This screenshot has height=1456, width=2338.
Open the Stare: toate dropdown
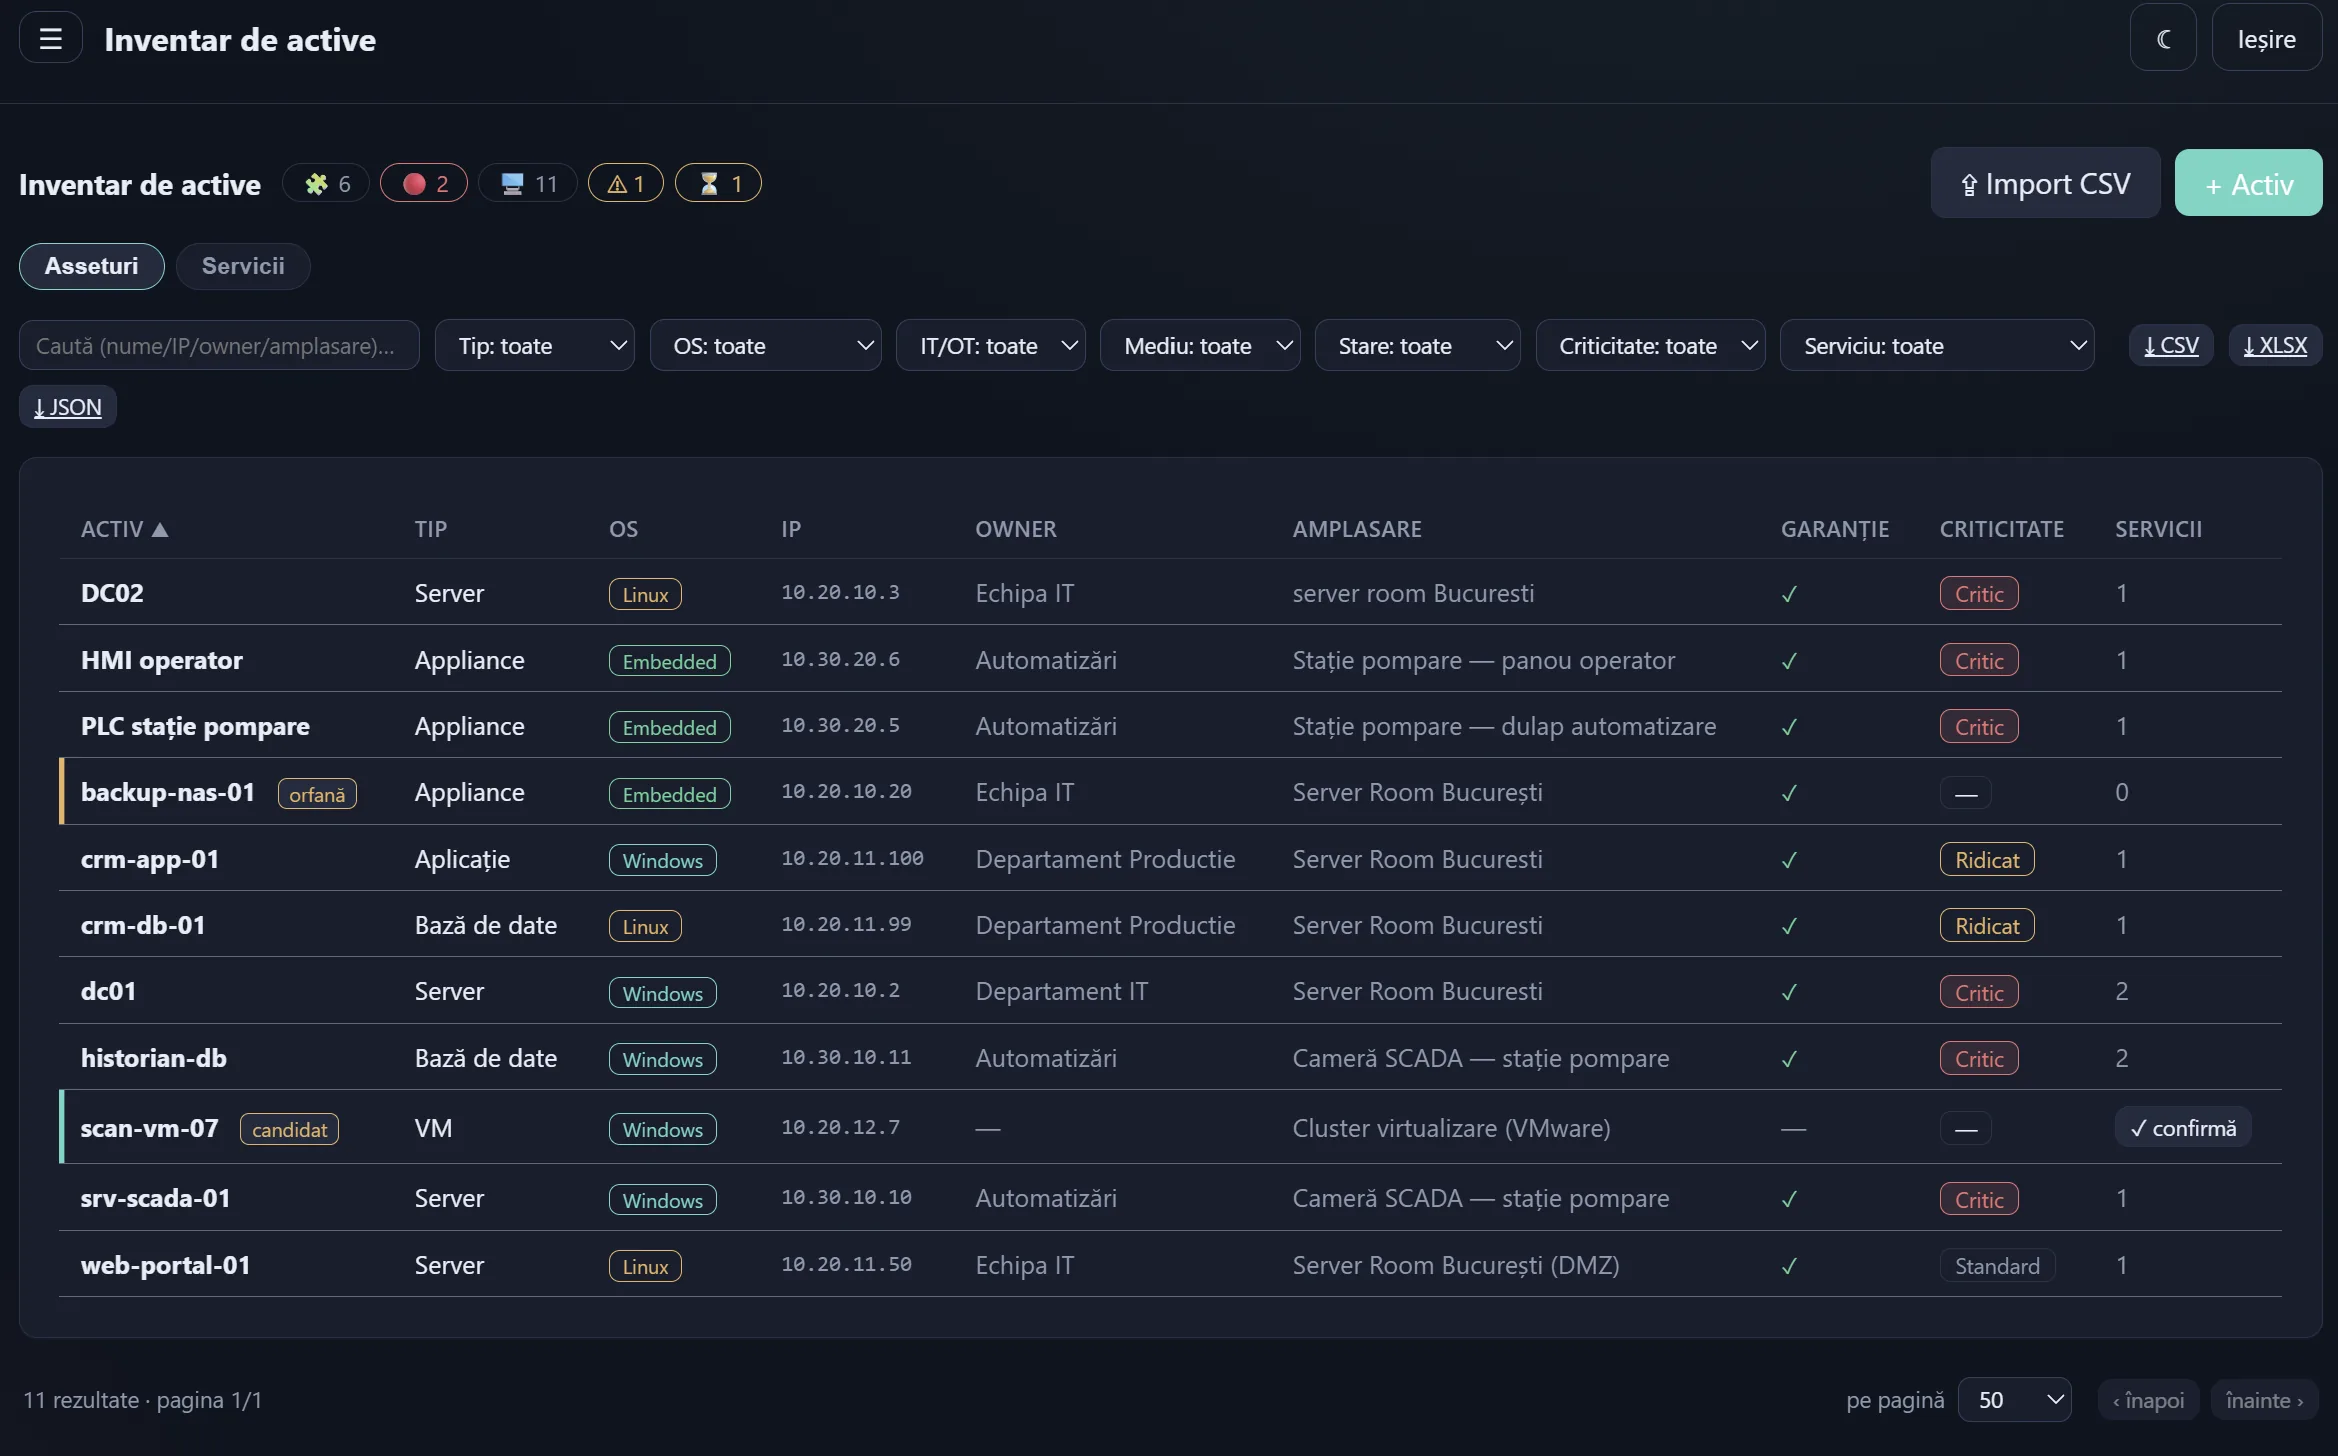pyautogui.click(x=1417, y=345)
